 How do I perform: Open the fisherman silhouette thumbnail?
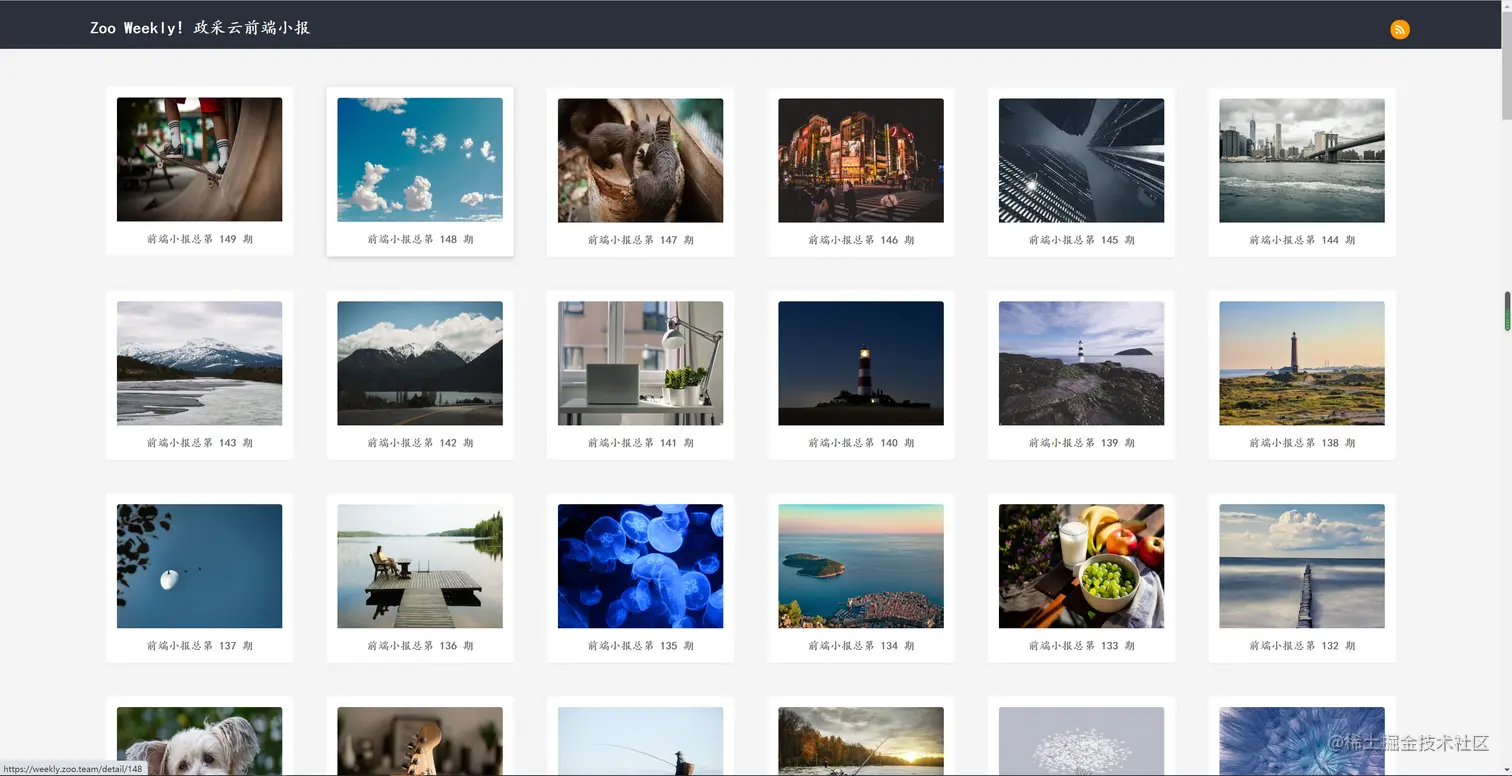tap(640, 741)
